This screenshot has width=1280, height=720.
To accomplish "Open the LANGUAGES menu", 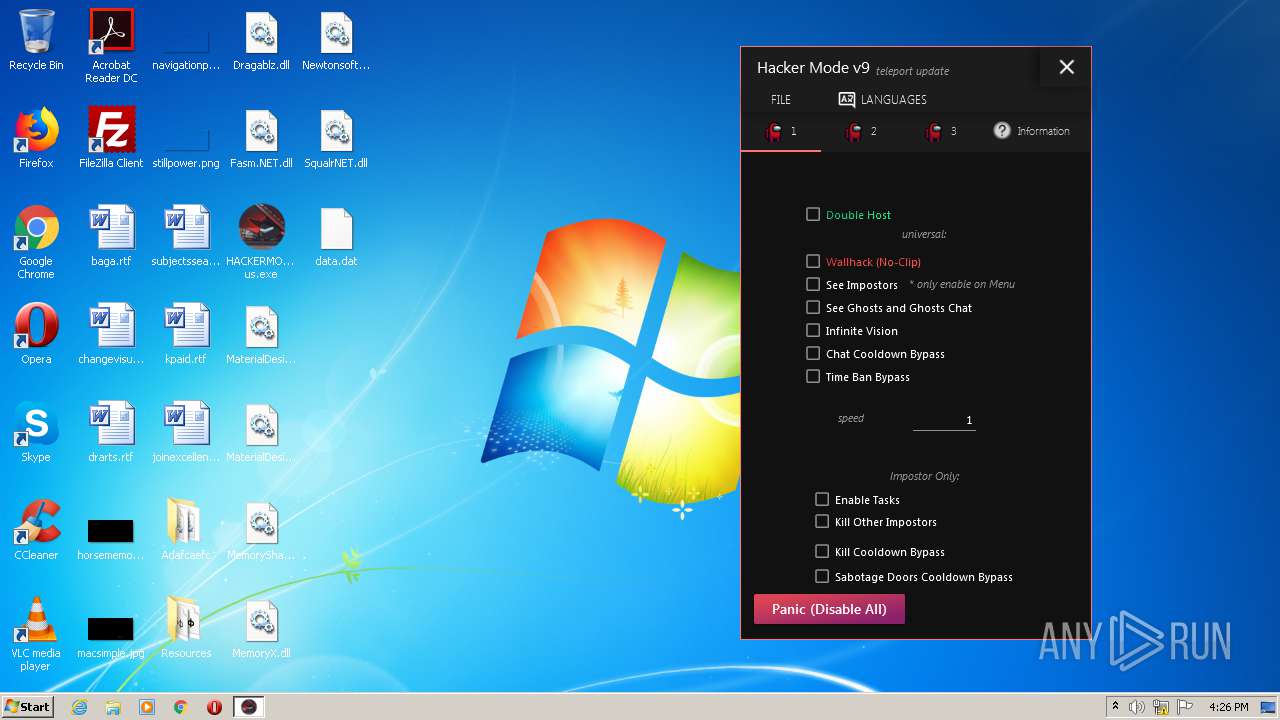I will click(882, 99).
